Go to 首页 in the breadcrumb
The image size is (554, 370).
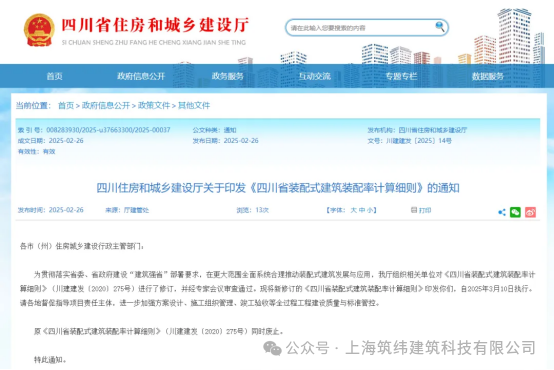[x=66, y=105]
